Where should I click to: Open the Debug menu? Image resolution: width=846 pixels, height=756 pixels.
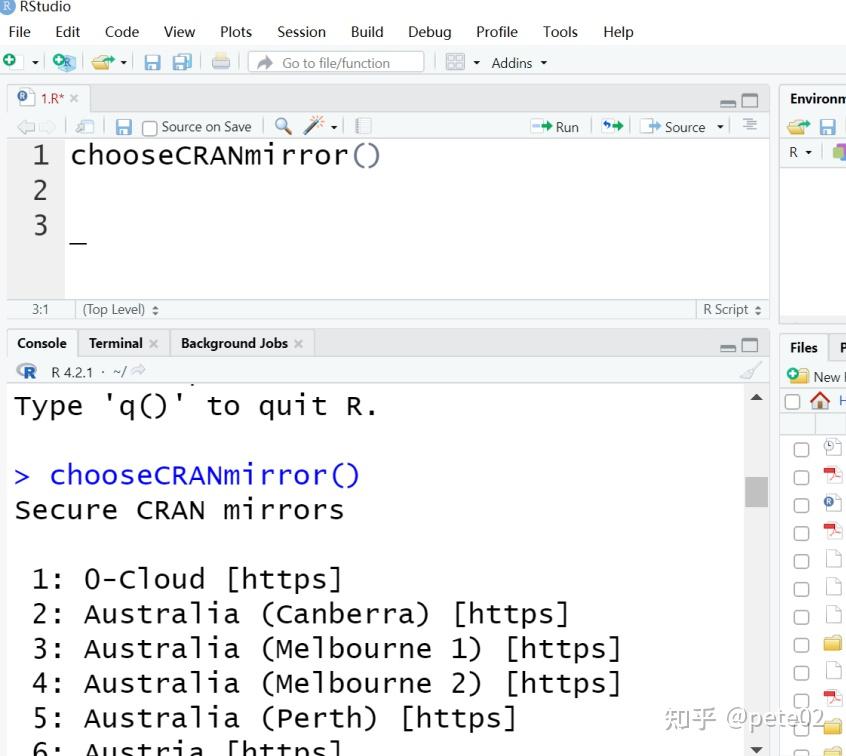[429, 32]
